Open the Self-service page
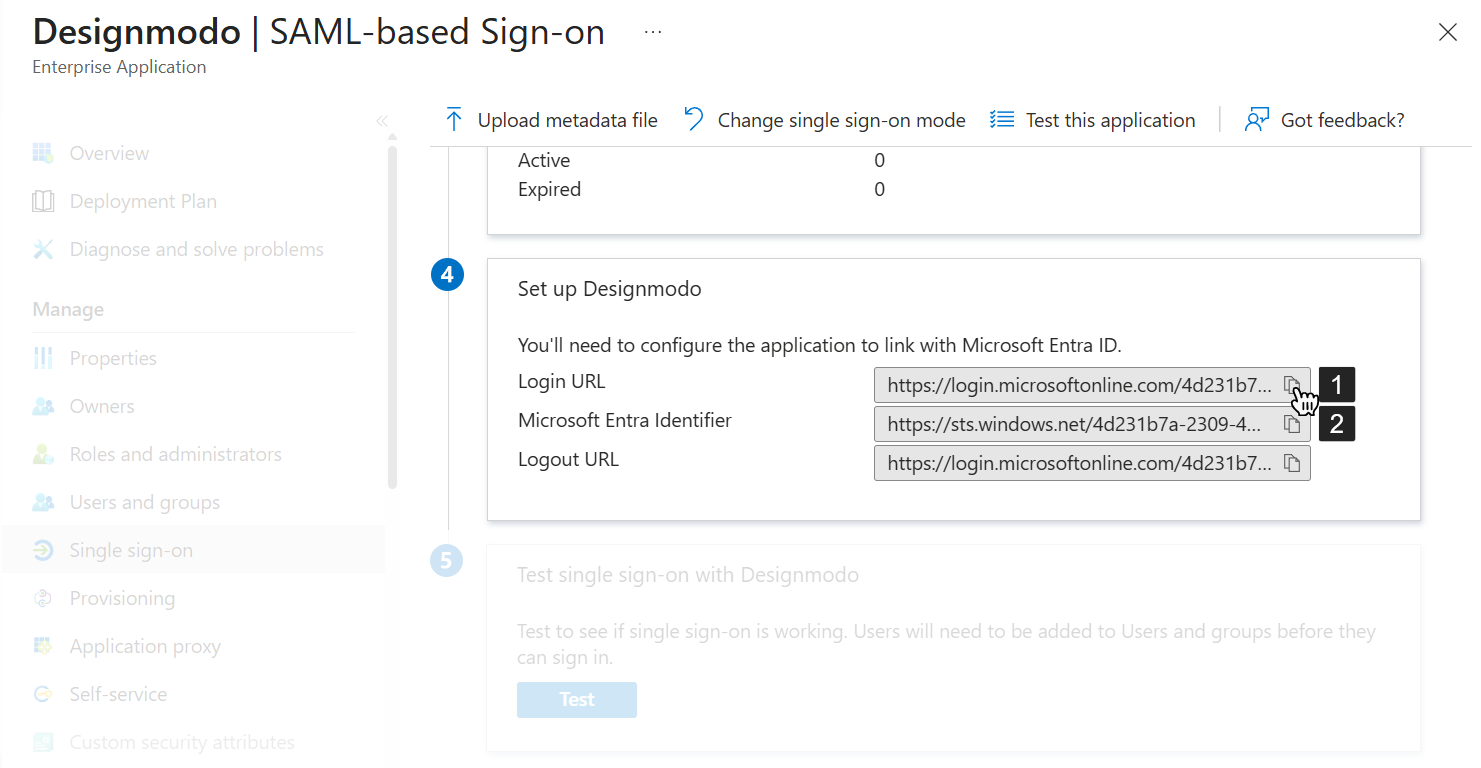Screen dimensions: 1481x768 (118, 694)
